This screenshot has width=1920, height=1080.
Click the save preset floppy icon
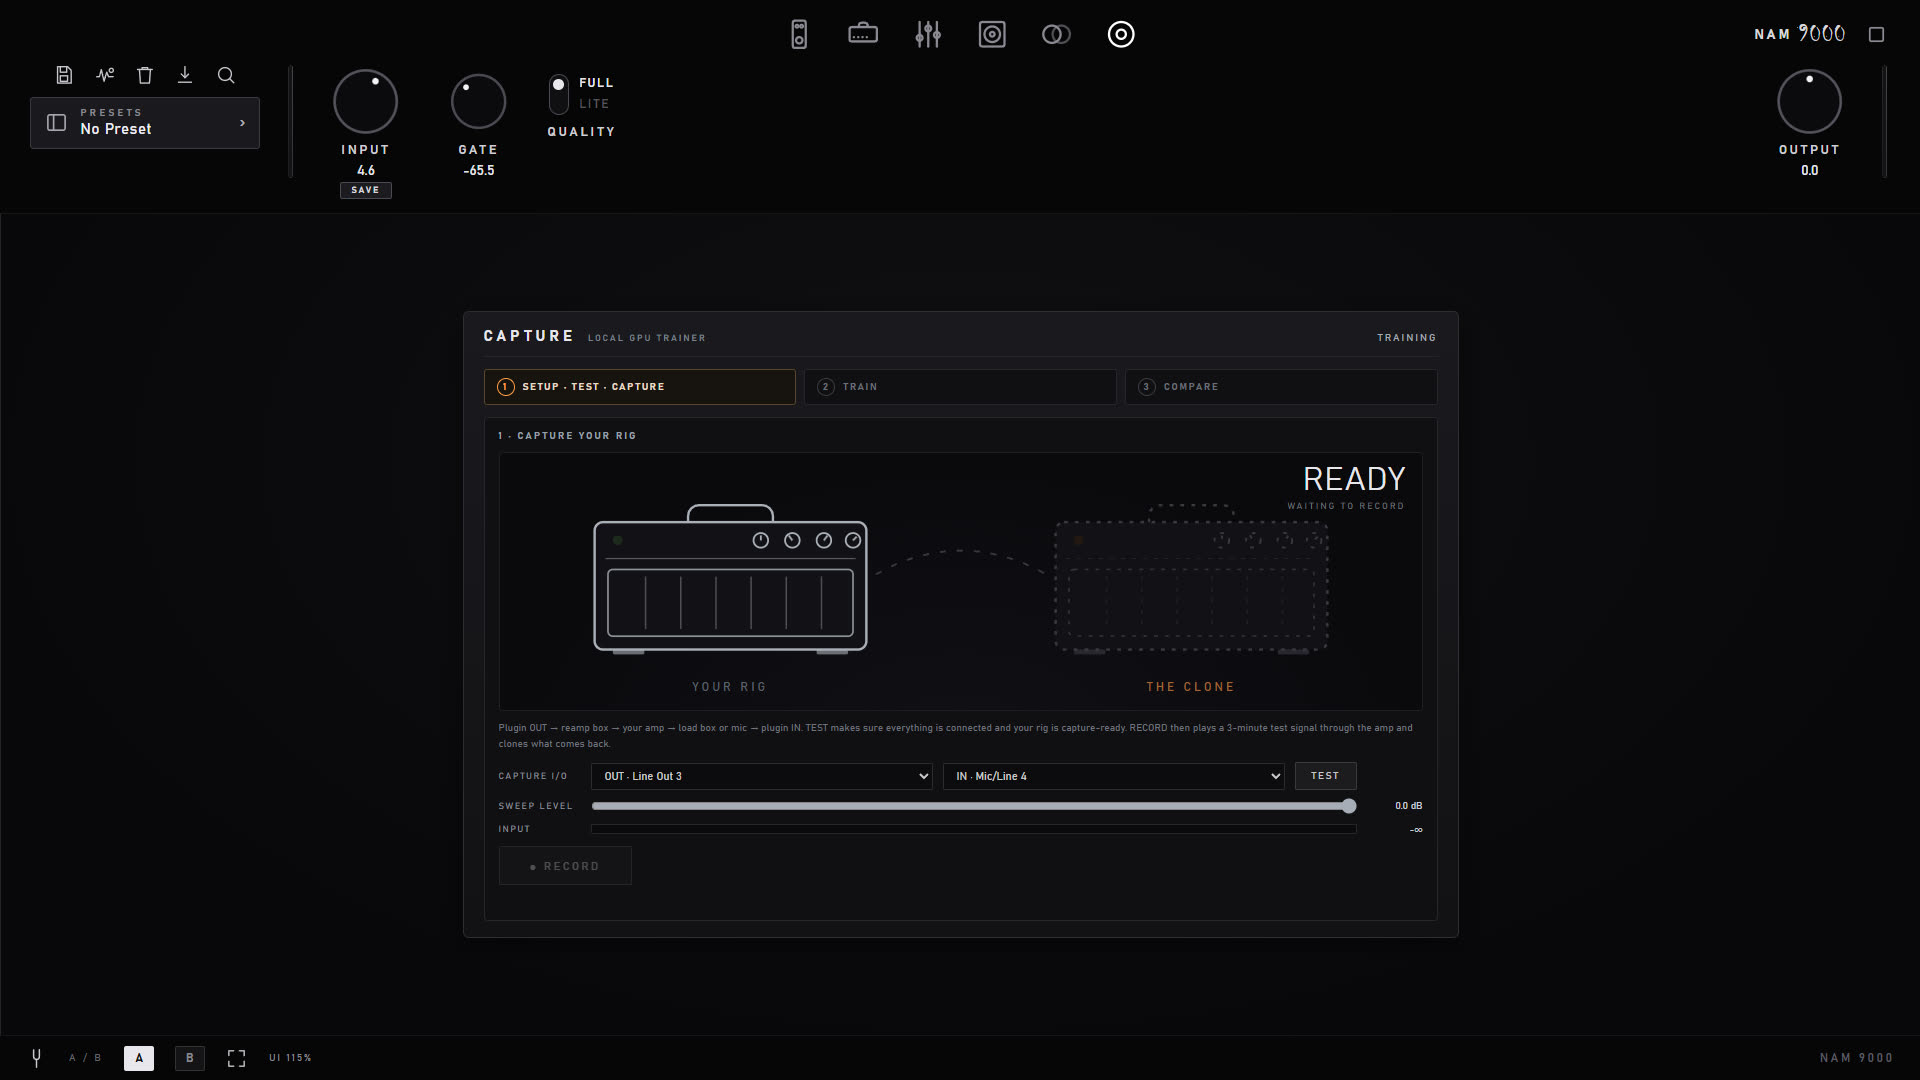pos(64,75)
